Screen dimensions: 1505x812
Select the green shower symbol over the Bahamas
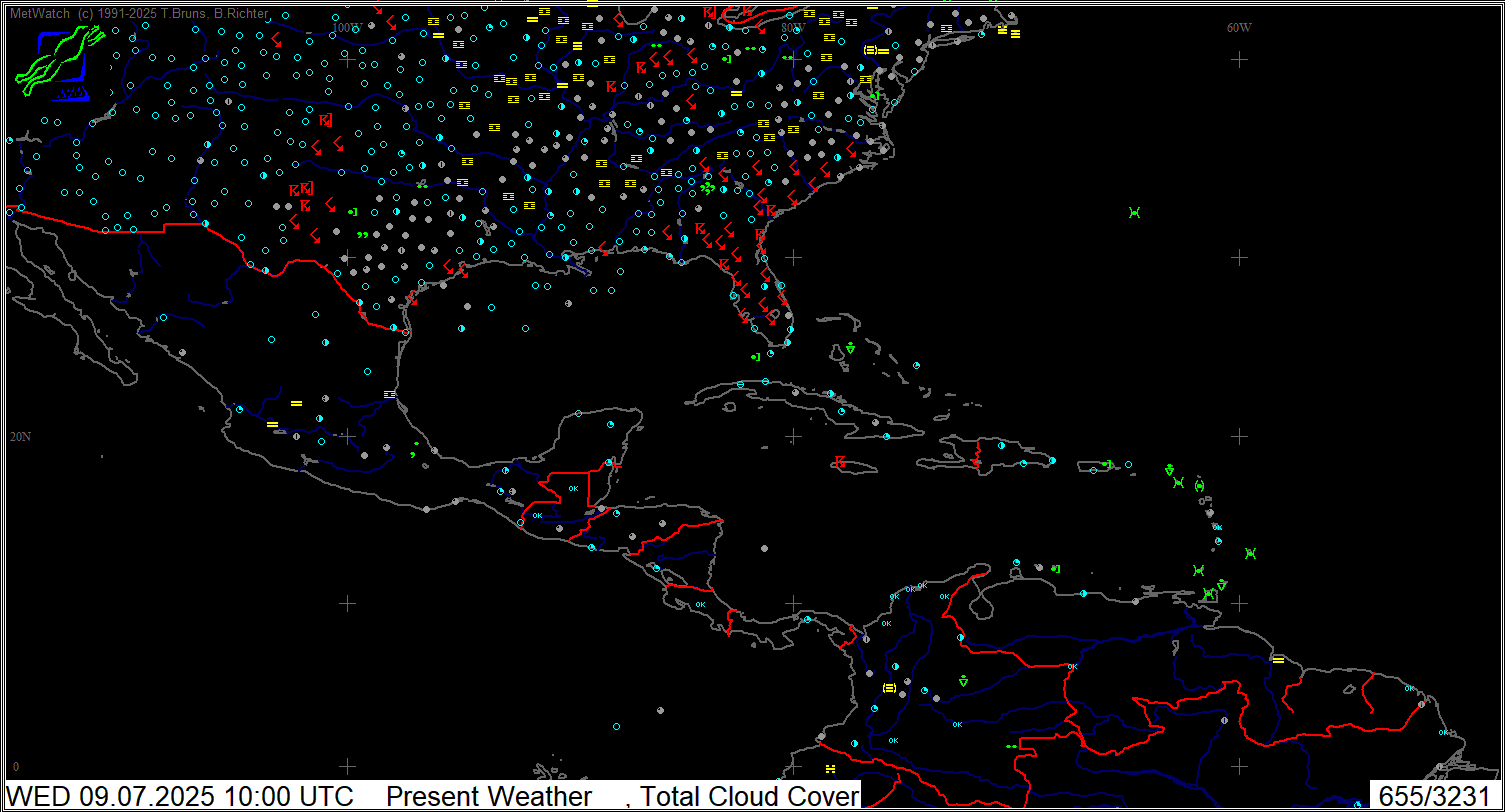(850, 348)
